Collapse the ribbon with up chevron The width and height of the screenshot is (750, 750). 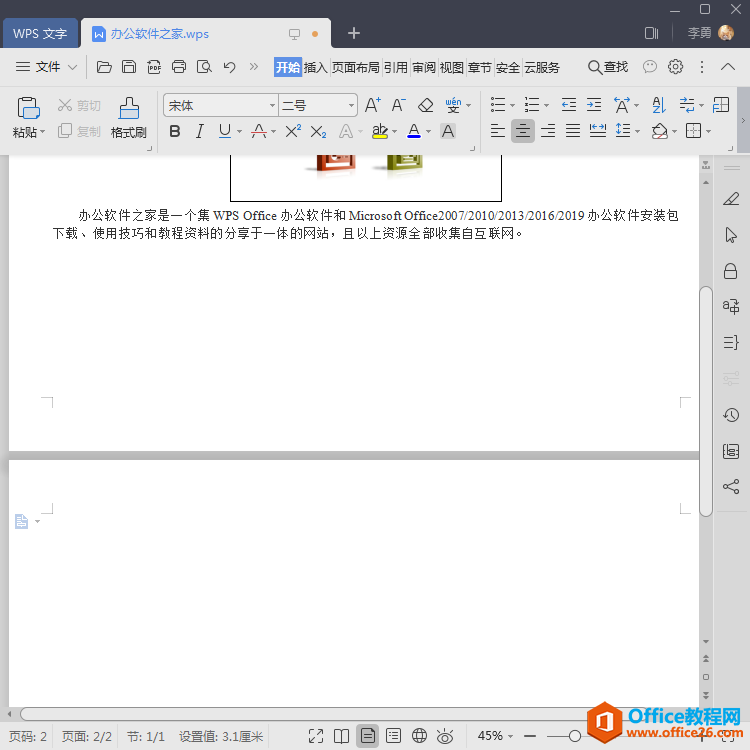coord(728,66)
